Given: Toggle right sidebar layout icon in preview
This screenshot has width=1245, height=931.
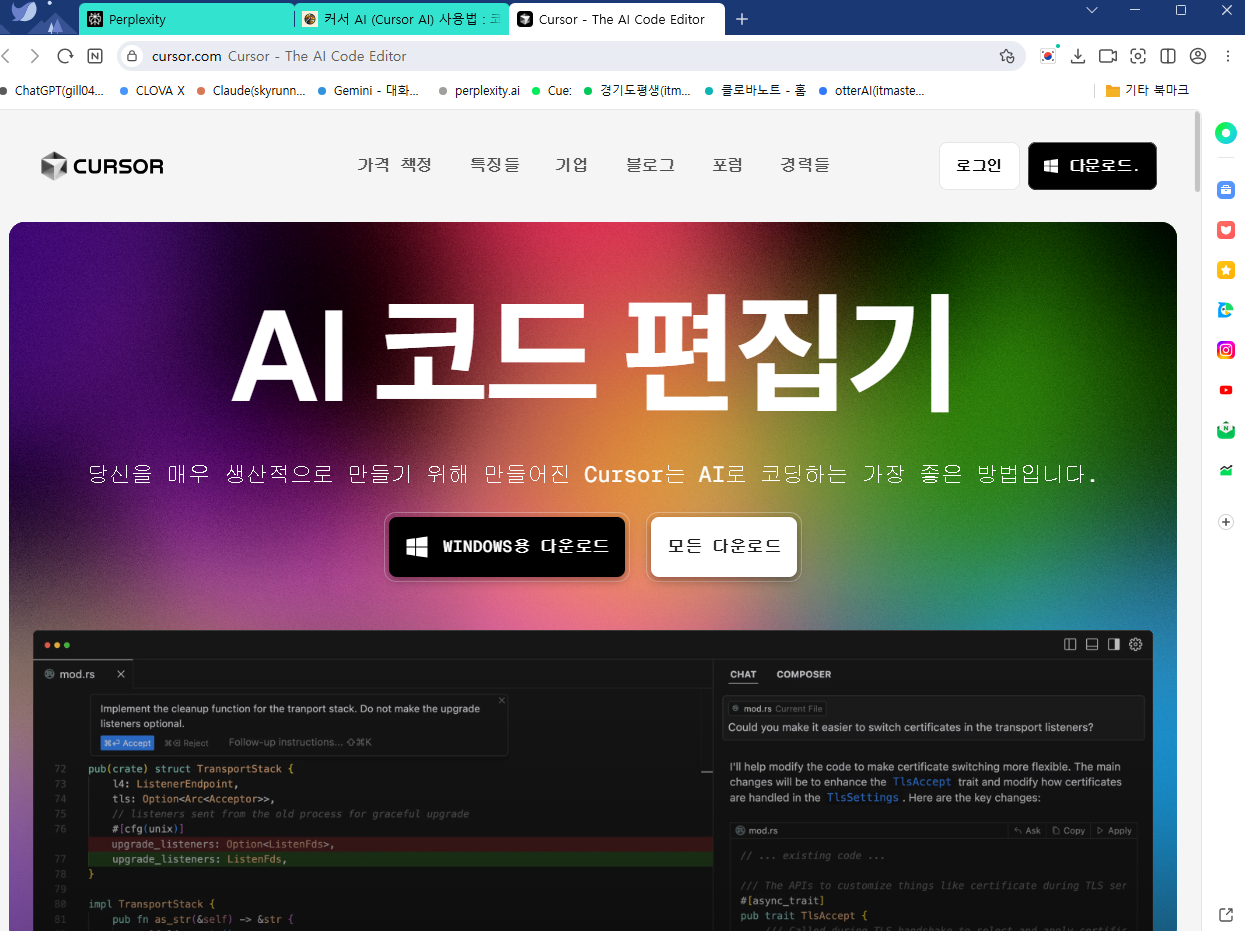Looking at the screenshot, I should coord(1114,644).
